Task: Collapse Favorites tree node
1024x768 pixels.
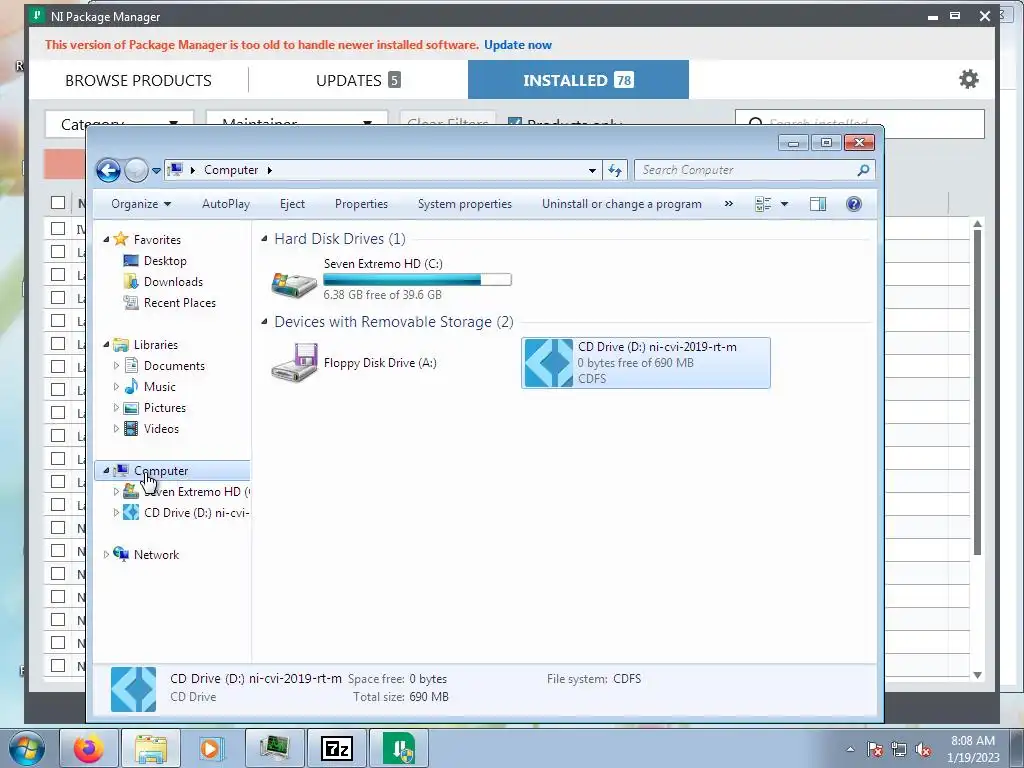Action: tap(106, 240)
